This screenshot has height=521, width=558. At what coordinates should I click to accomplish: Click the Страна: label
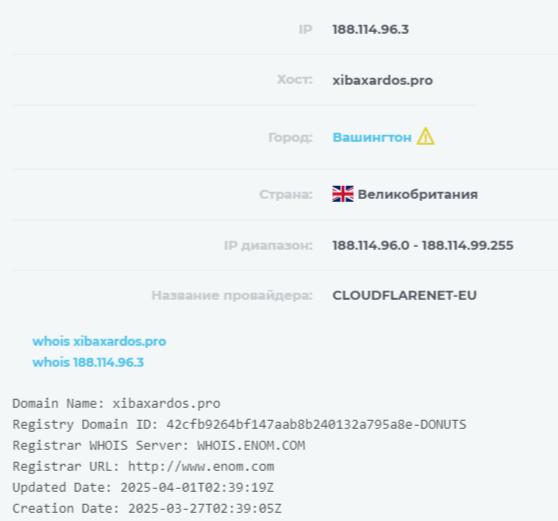click(x=286, y=194)
